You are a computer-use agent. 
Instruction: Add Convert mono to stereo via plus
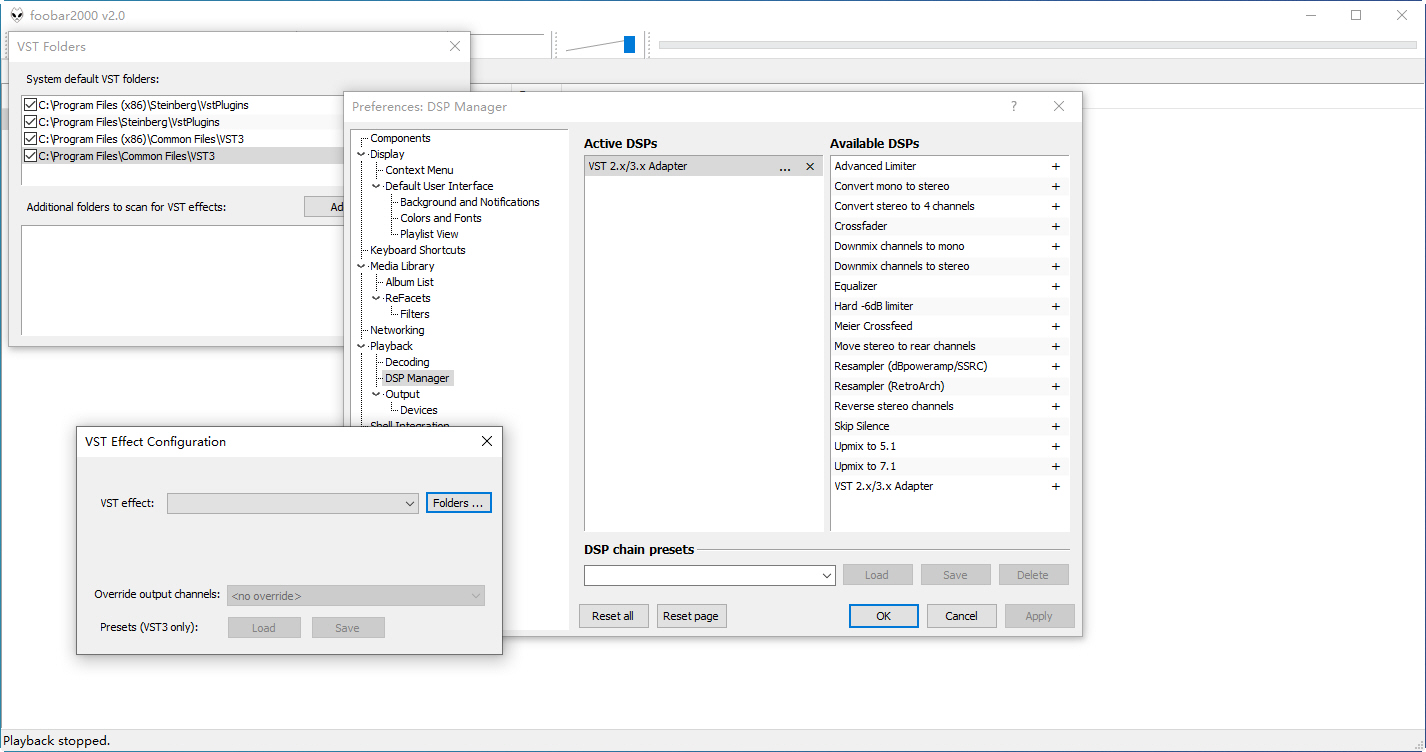point(1055,186)
